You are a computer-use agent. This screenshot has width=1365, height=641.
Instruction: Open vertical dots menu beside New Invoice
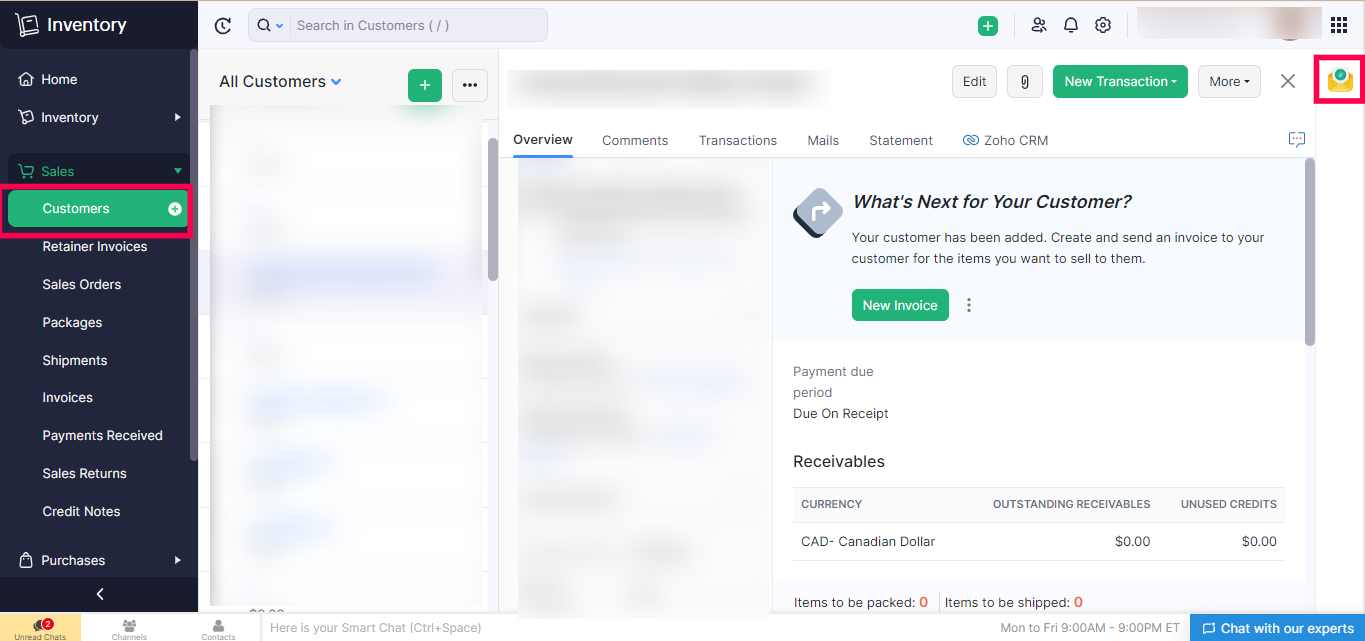click(969, 305)
